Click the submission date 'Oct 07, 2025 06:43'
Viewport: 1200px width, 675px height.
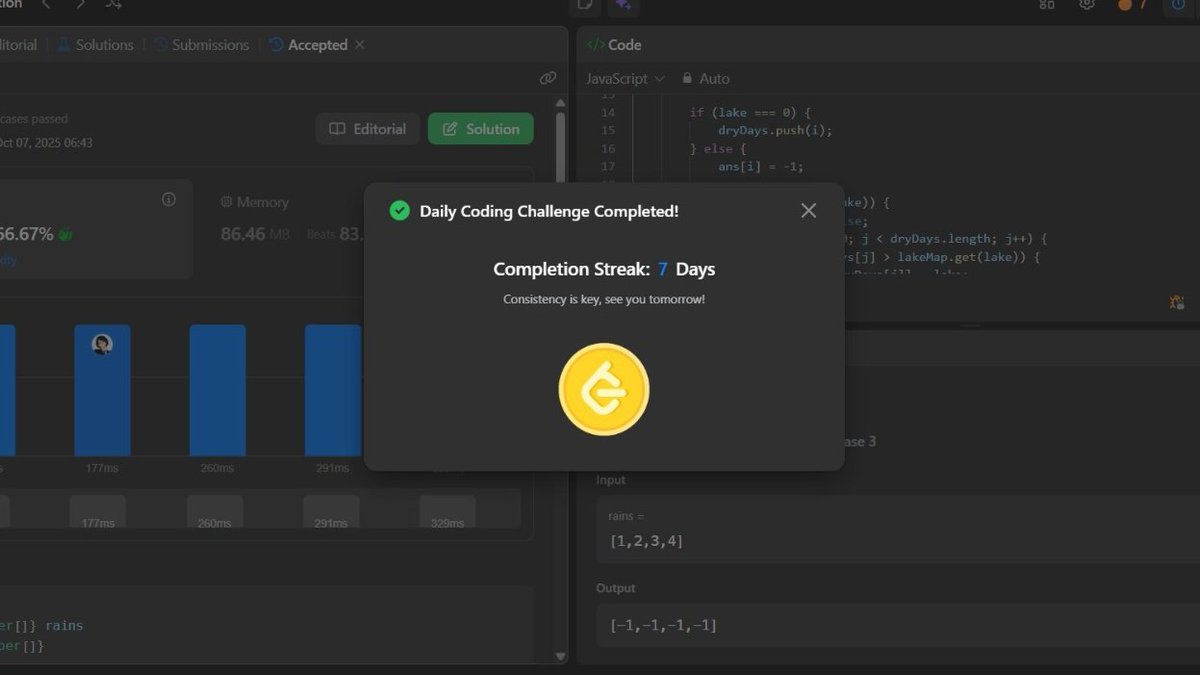[x=46, y=143]
